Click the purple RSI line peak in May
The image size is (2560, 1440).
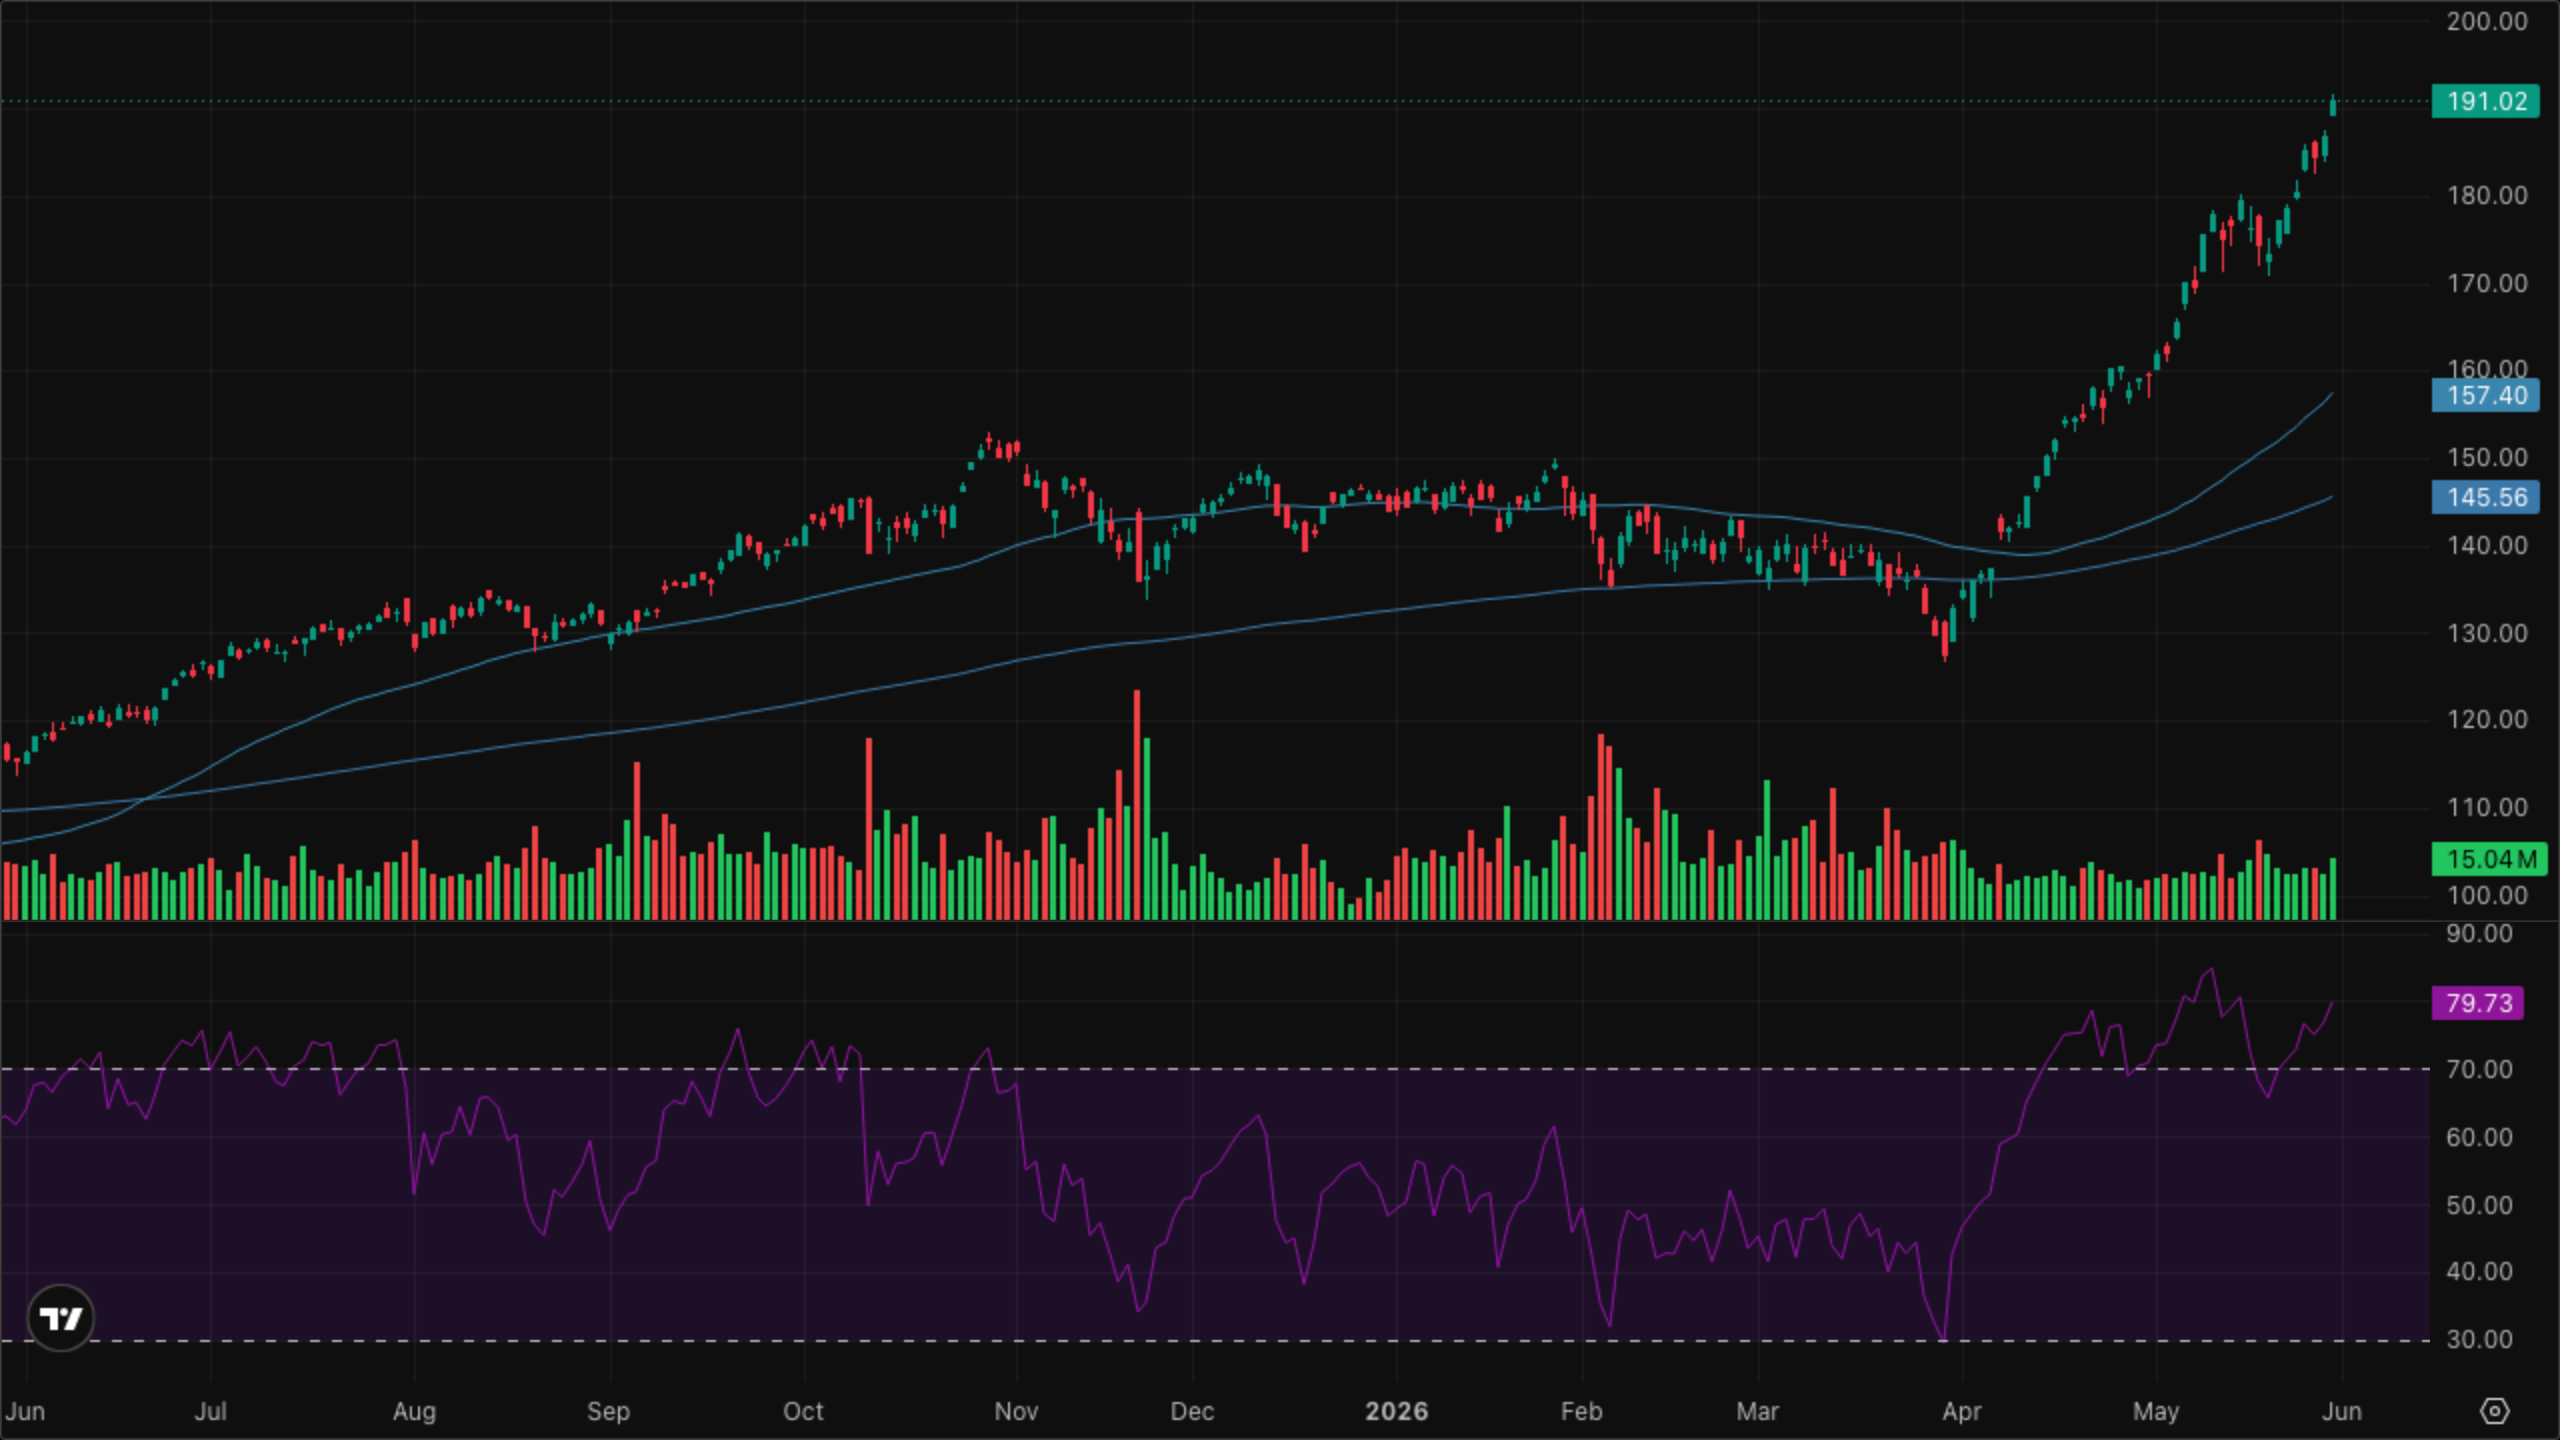(2211, 969)
